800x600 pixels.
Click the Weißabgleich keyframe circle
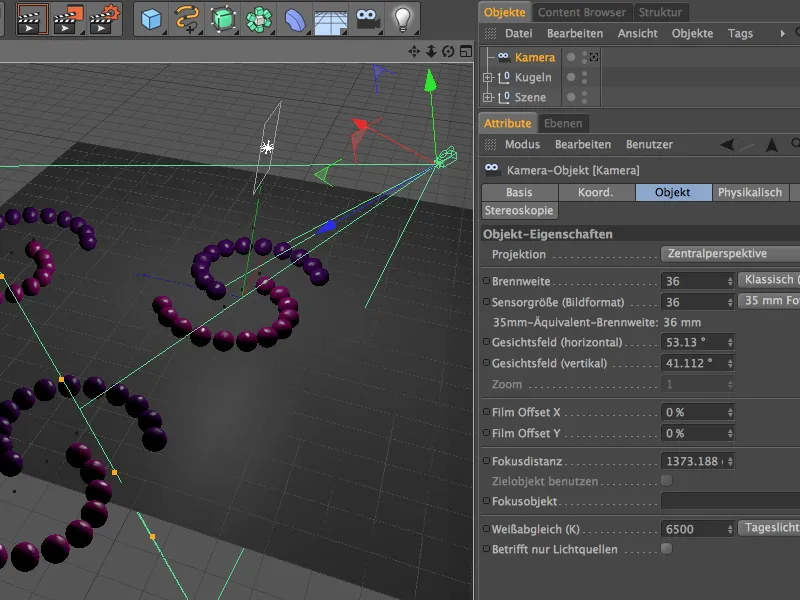click(486, 528)
